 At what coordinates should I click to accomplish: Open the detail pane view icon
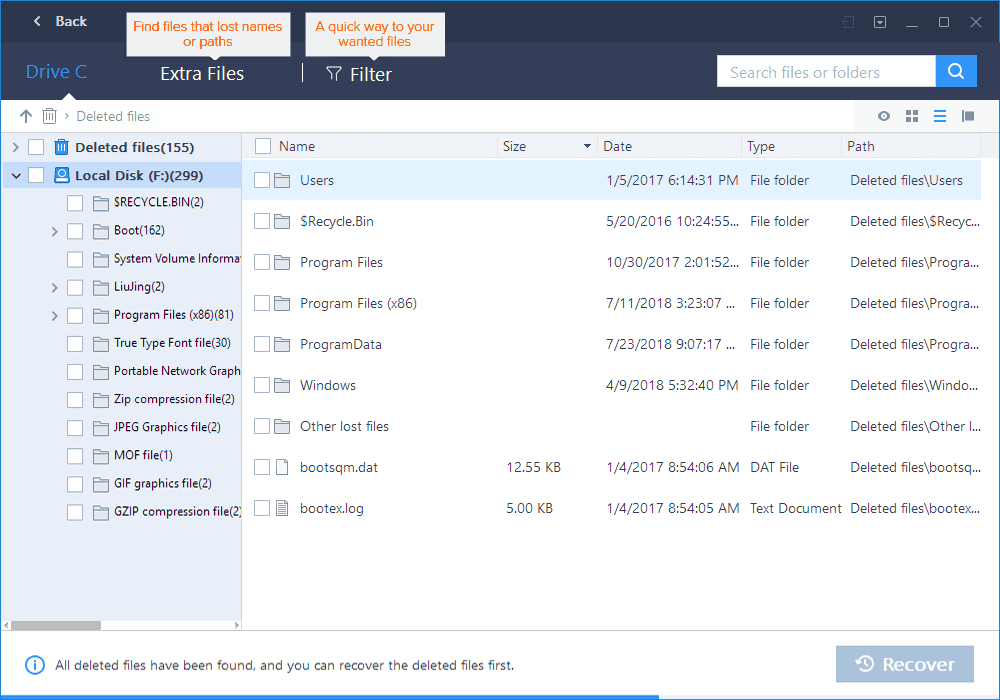coord(968,116)
